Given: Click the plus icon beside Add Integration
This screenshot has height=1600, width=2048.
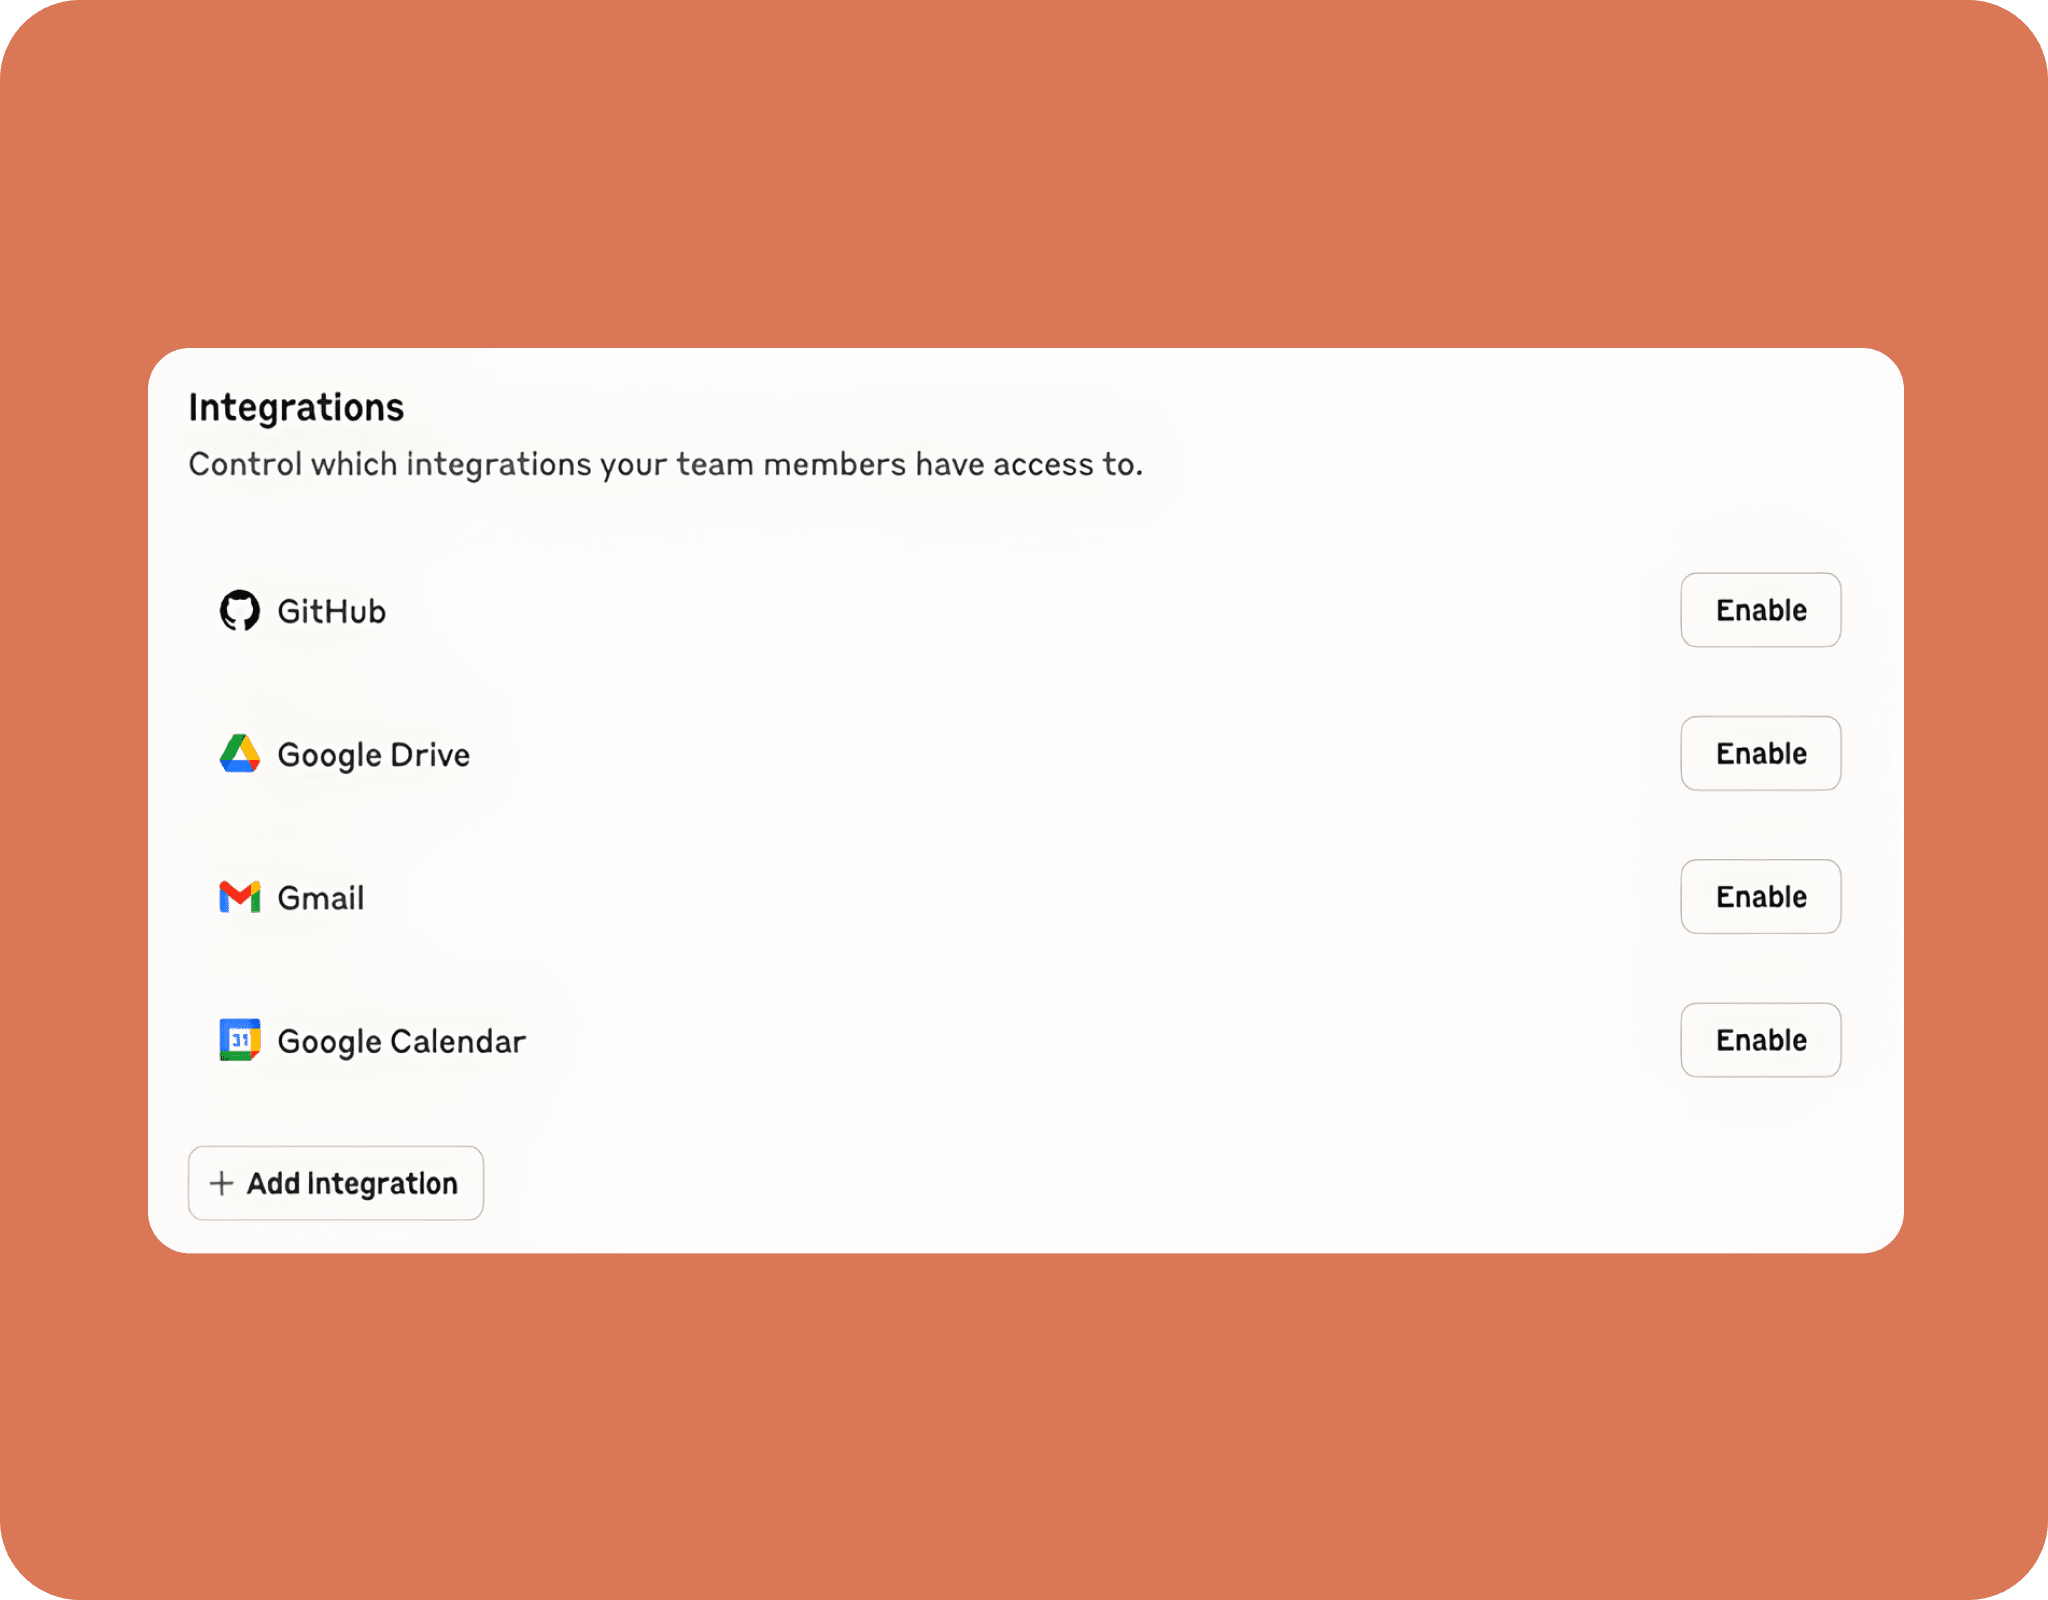Looking at the screenshot, I should coord(221,1183).
